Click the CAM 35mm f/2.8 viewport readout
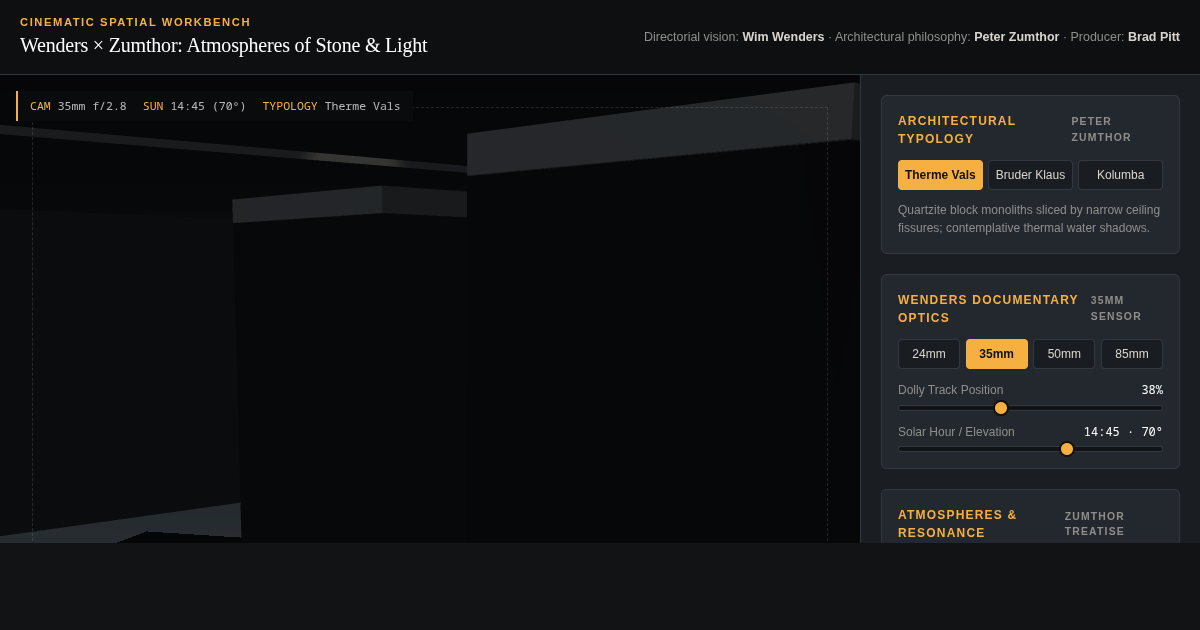This screenshot has width=1200, height=630. pyautogui.click(x=78, y=106)
